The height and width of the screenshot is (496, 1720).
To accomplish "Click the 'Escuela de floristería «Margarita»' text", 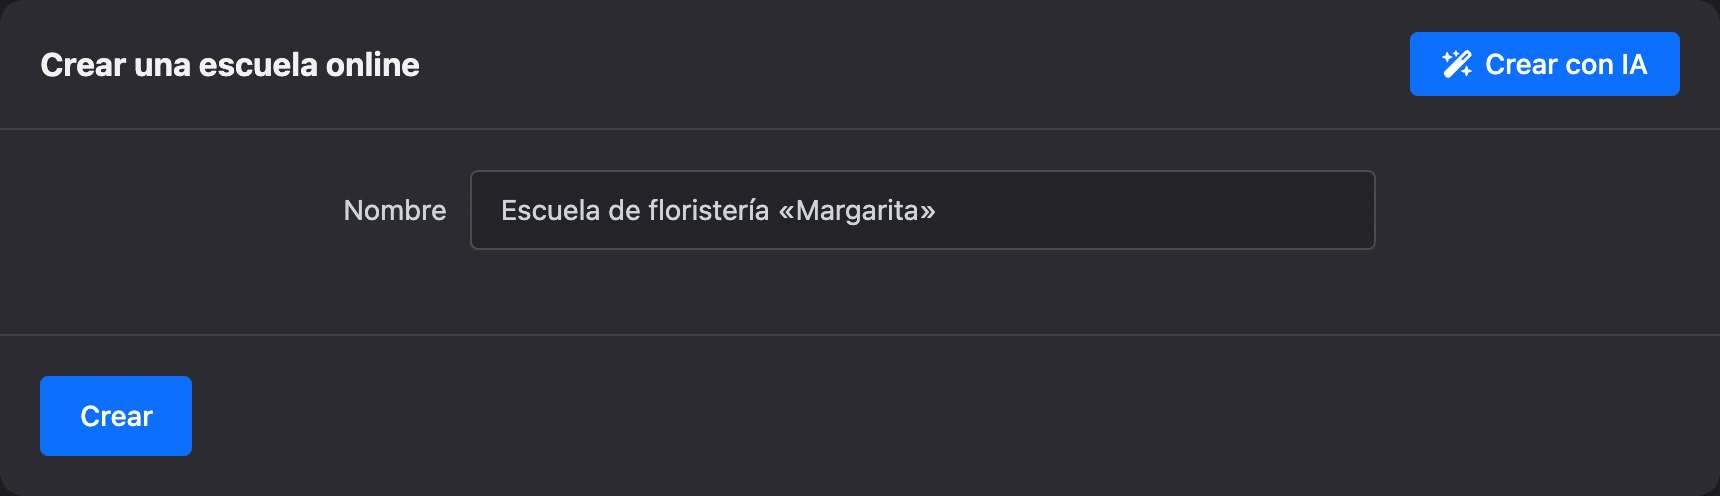I will [718, 210].
